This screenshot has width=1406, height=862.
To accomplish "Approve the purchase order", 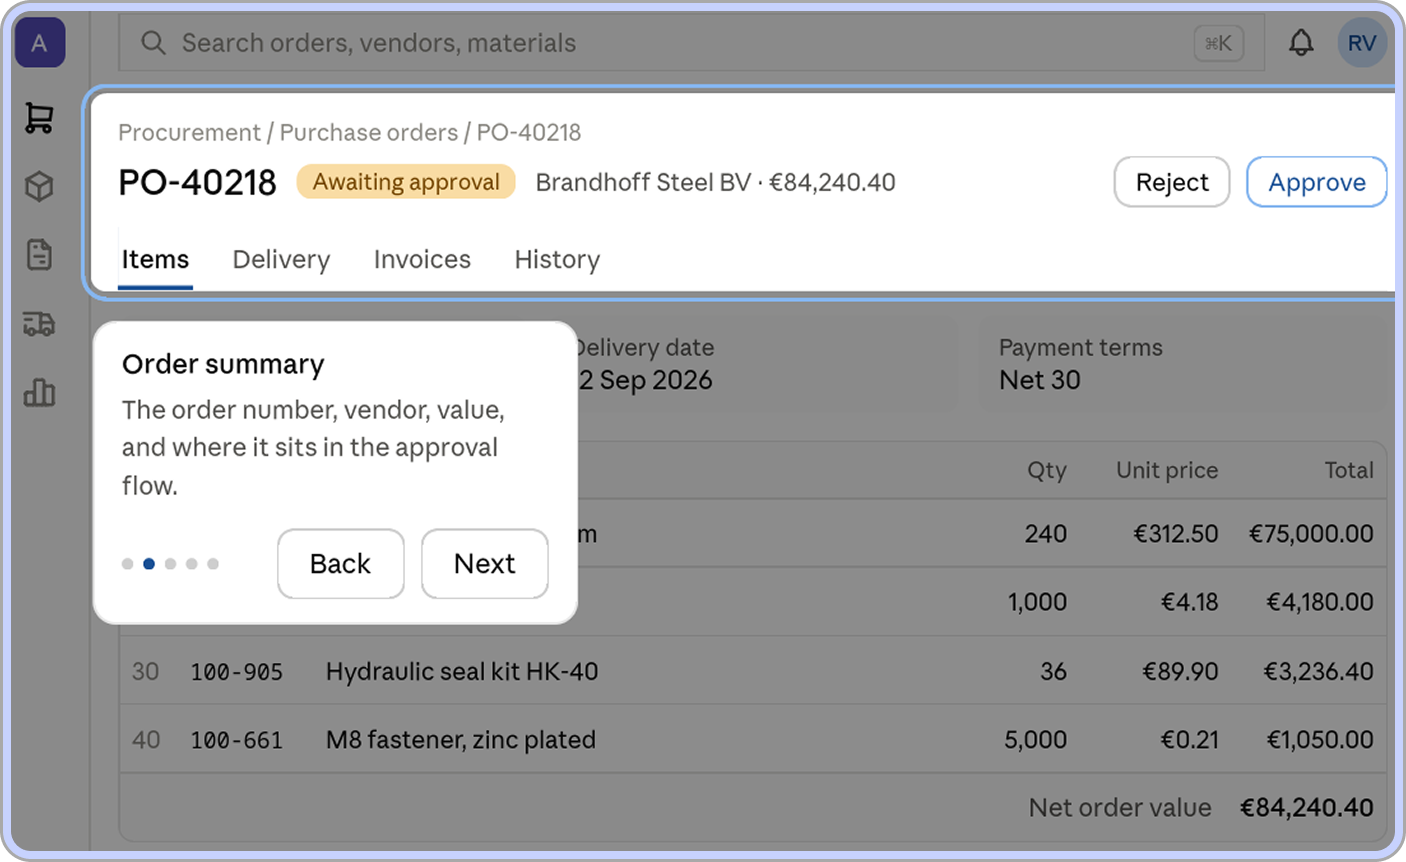I will click(1317, 182).
